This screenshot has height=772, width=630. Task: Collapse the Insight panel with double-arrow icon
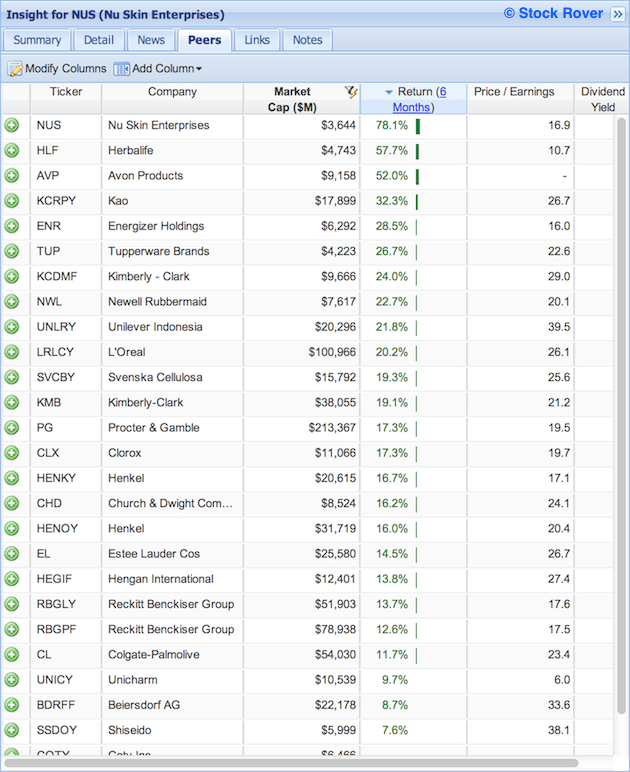click(617, 14)
